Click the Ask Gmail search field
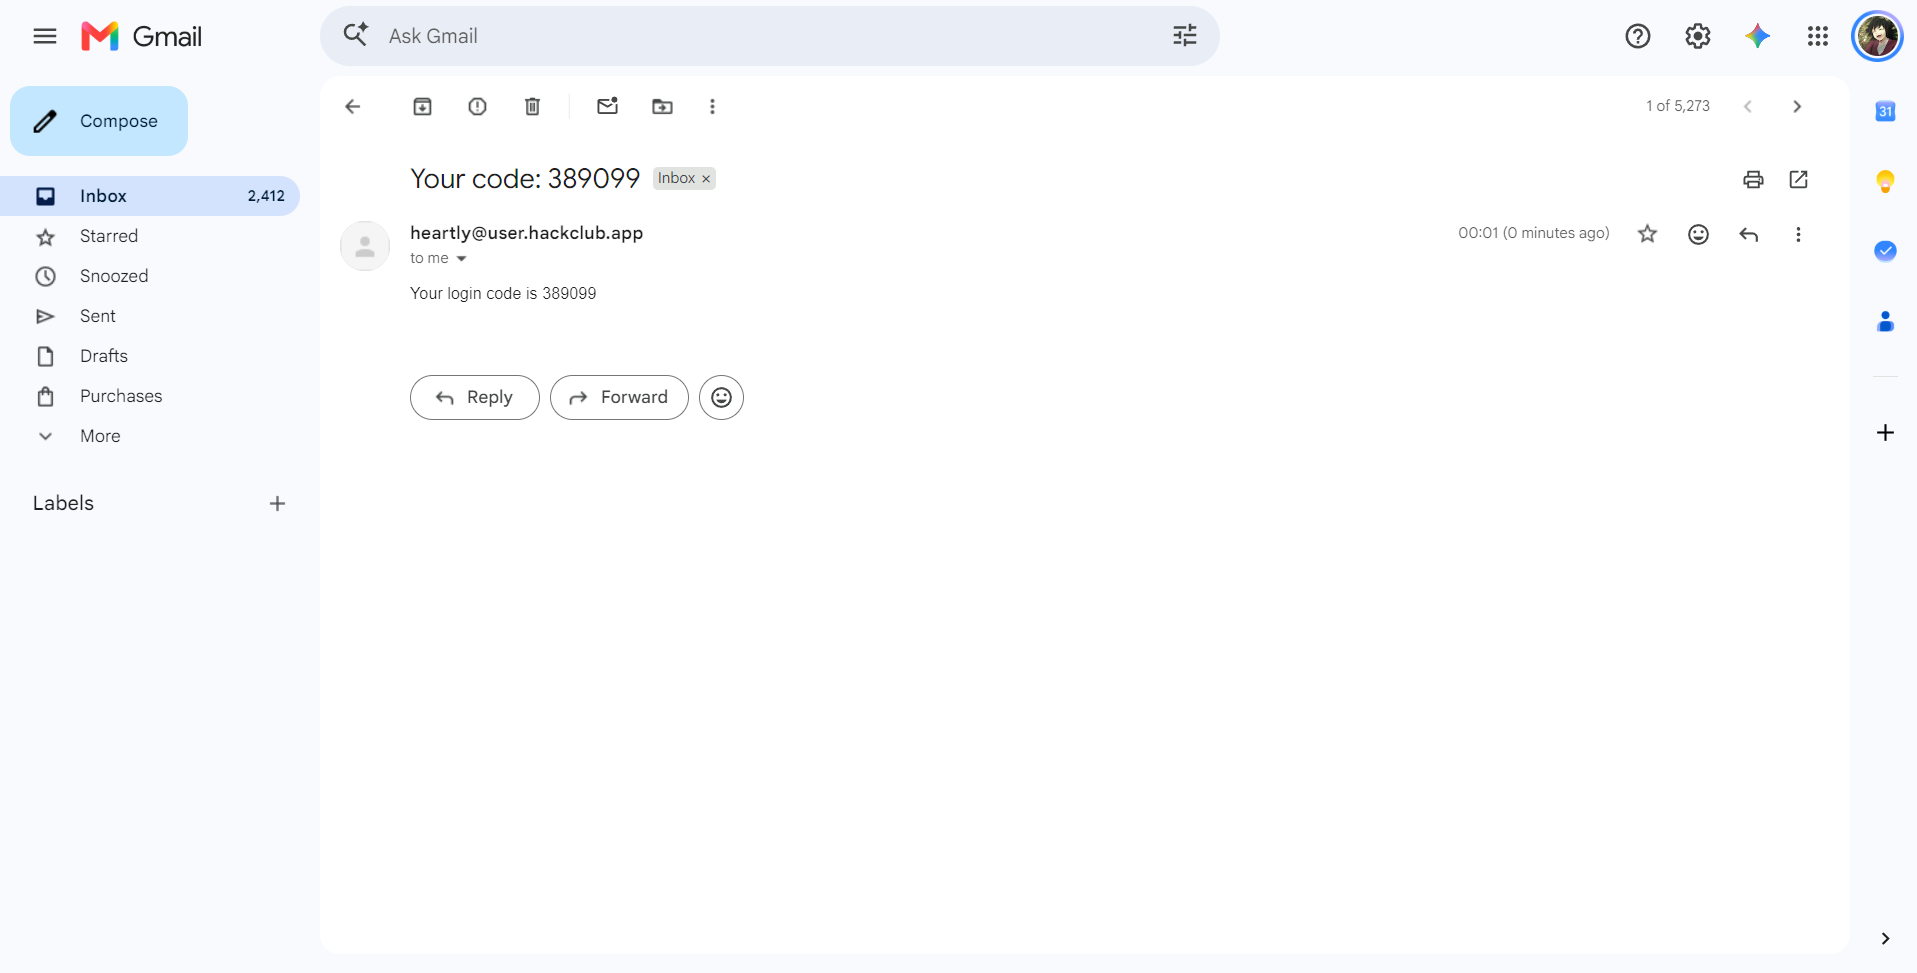The height and width of the screenshot is (973, 1917). pyautogui.click(x=770, y=36)
